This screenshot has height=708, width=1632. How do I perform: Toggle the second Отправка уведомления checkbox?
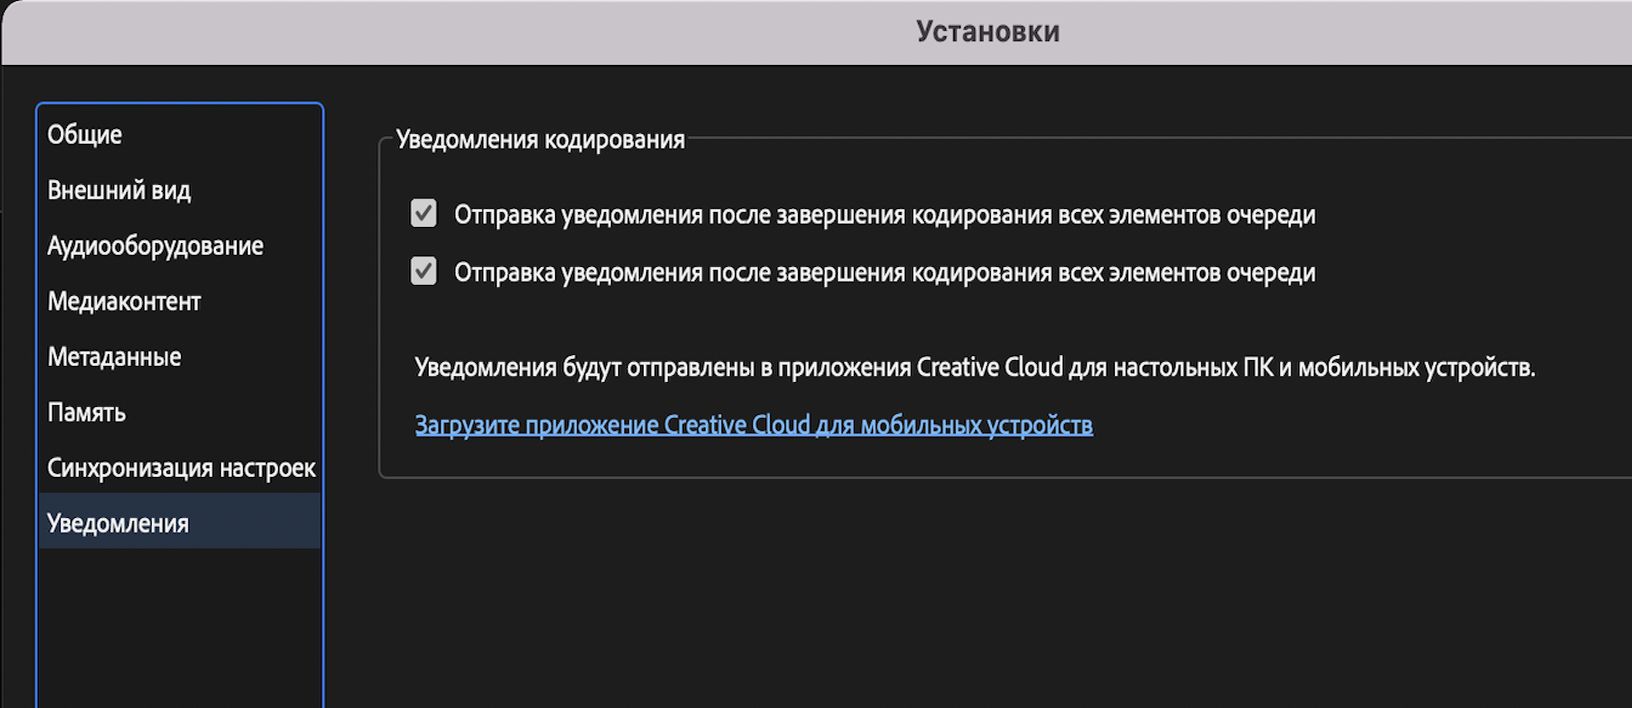point(424,271)
